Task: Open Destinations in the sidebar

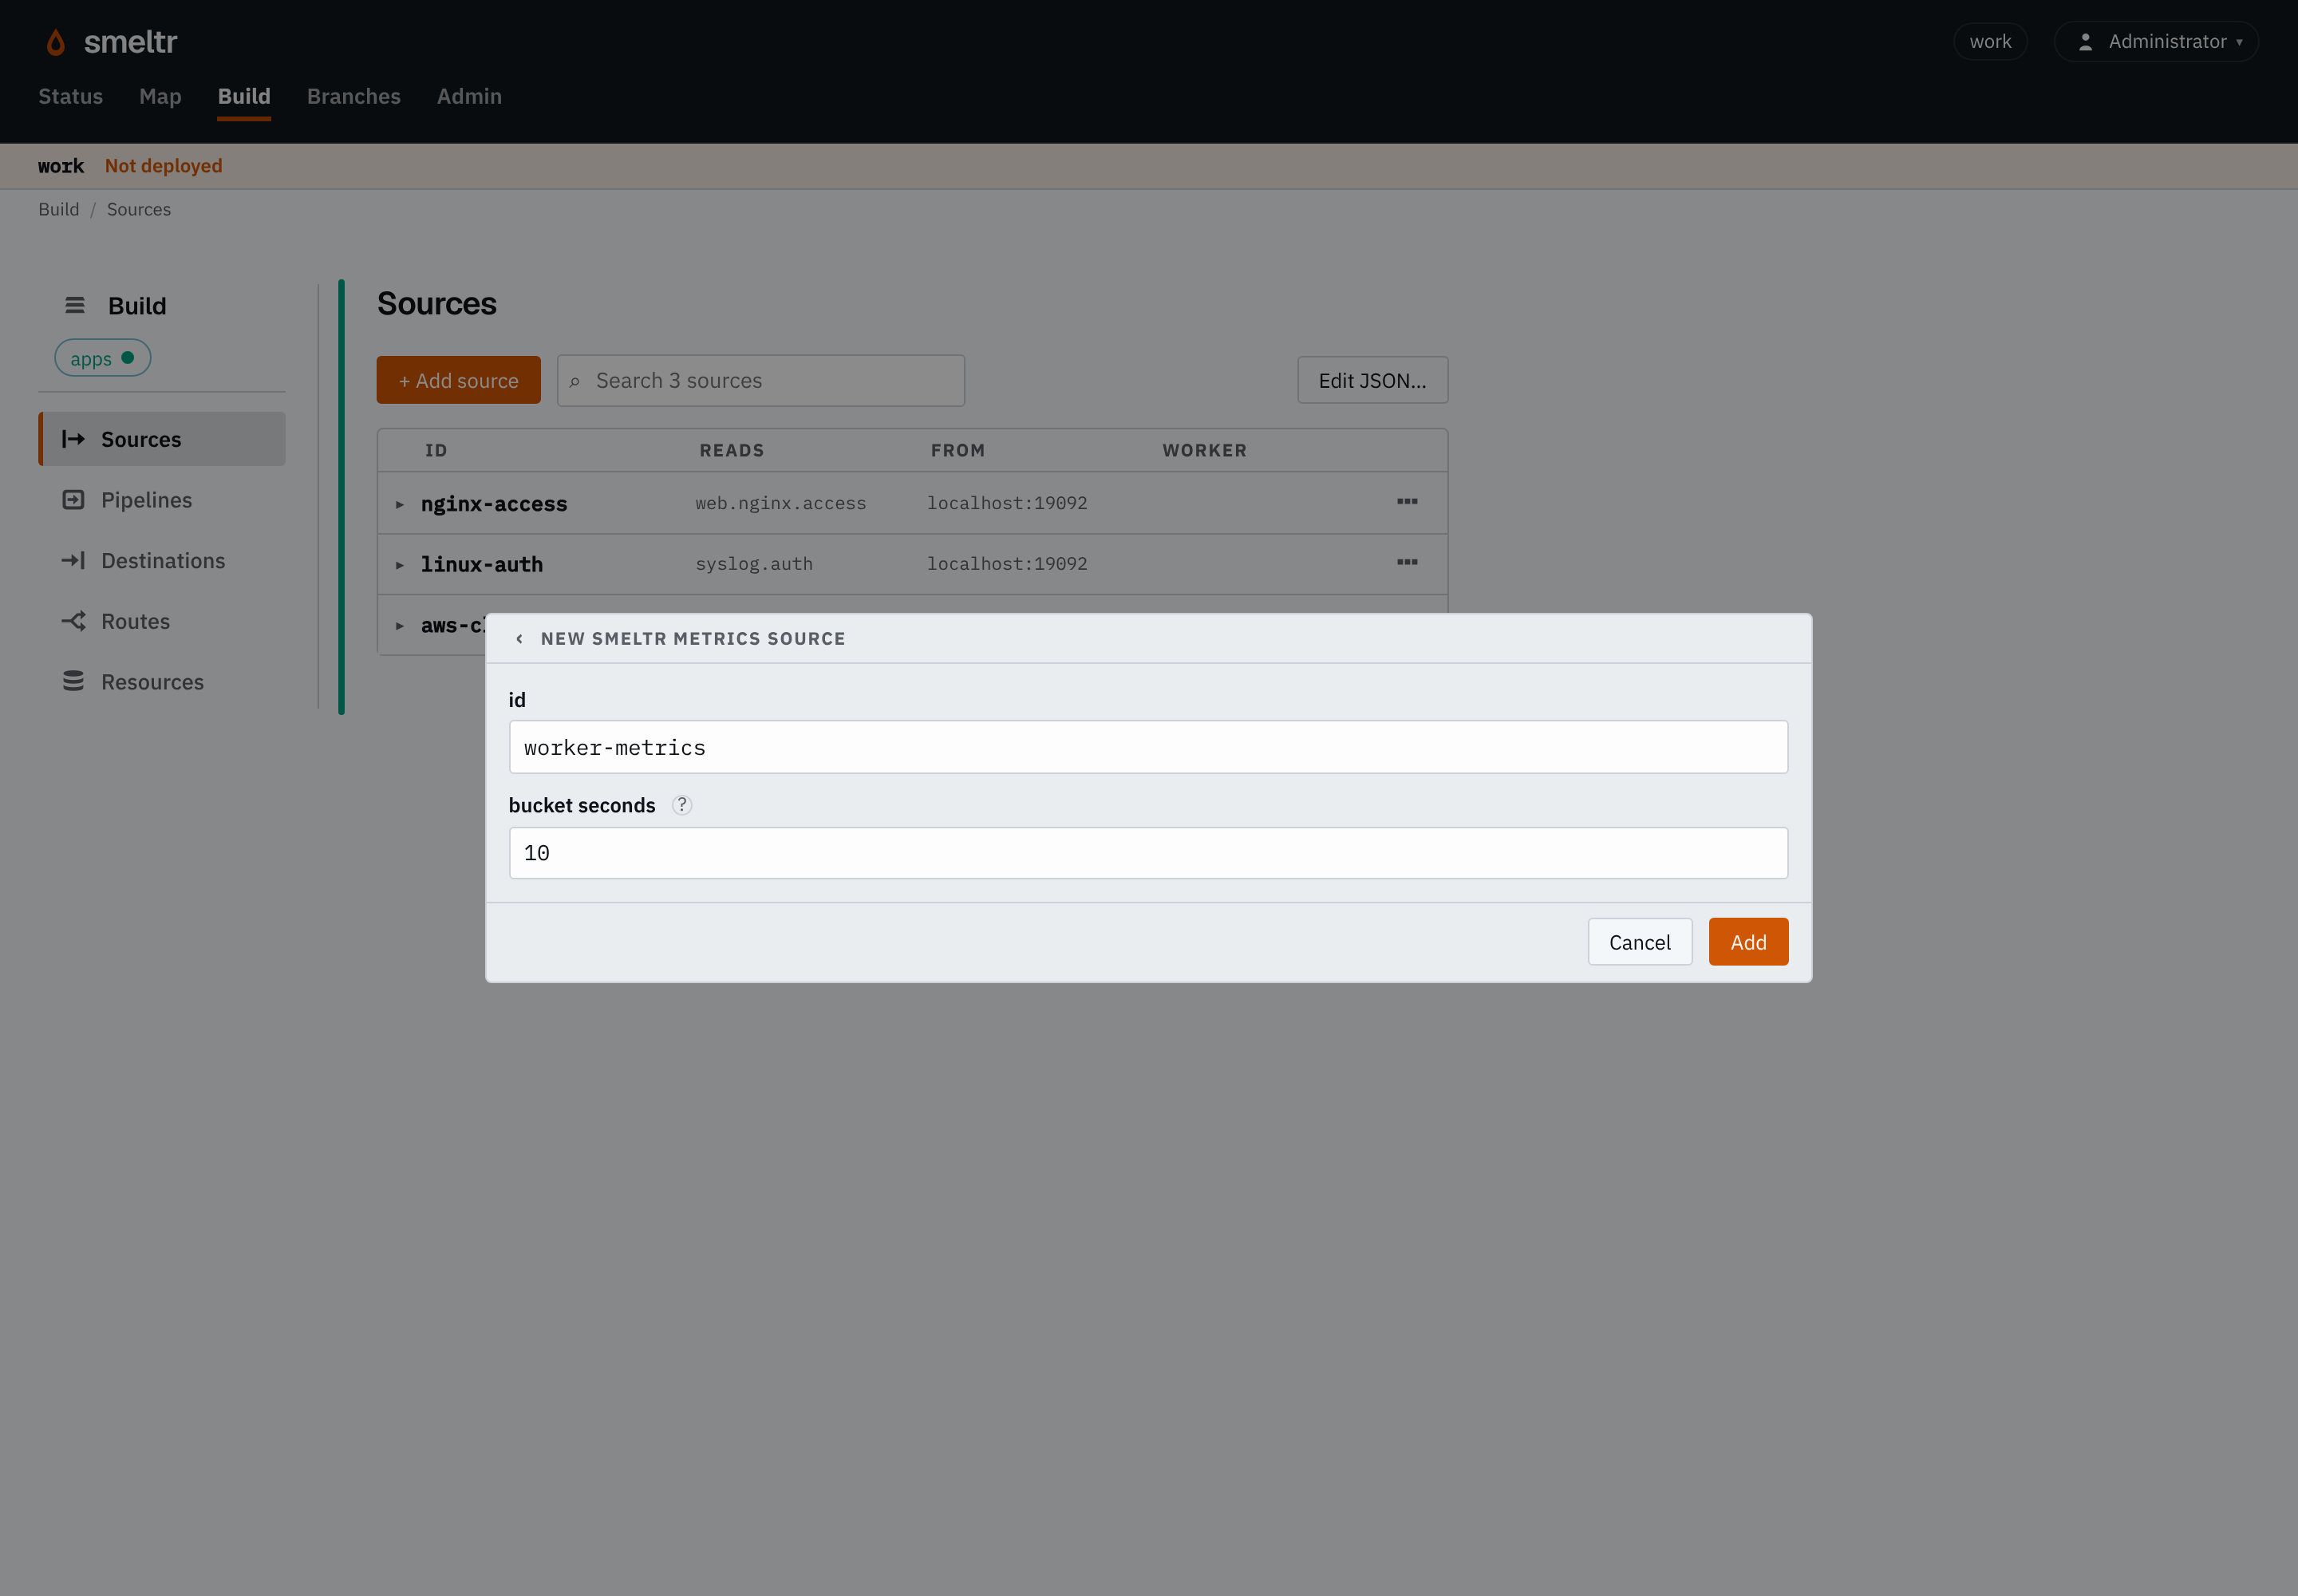Action: (x=162, y=561)
